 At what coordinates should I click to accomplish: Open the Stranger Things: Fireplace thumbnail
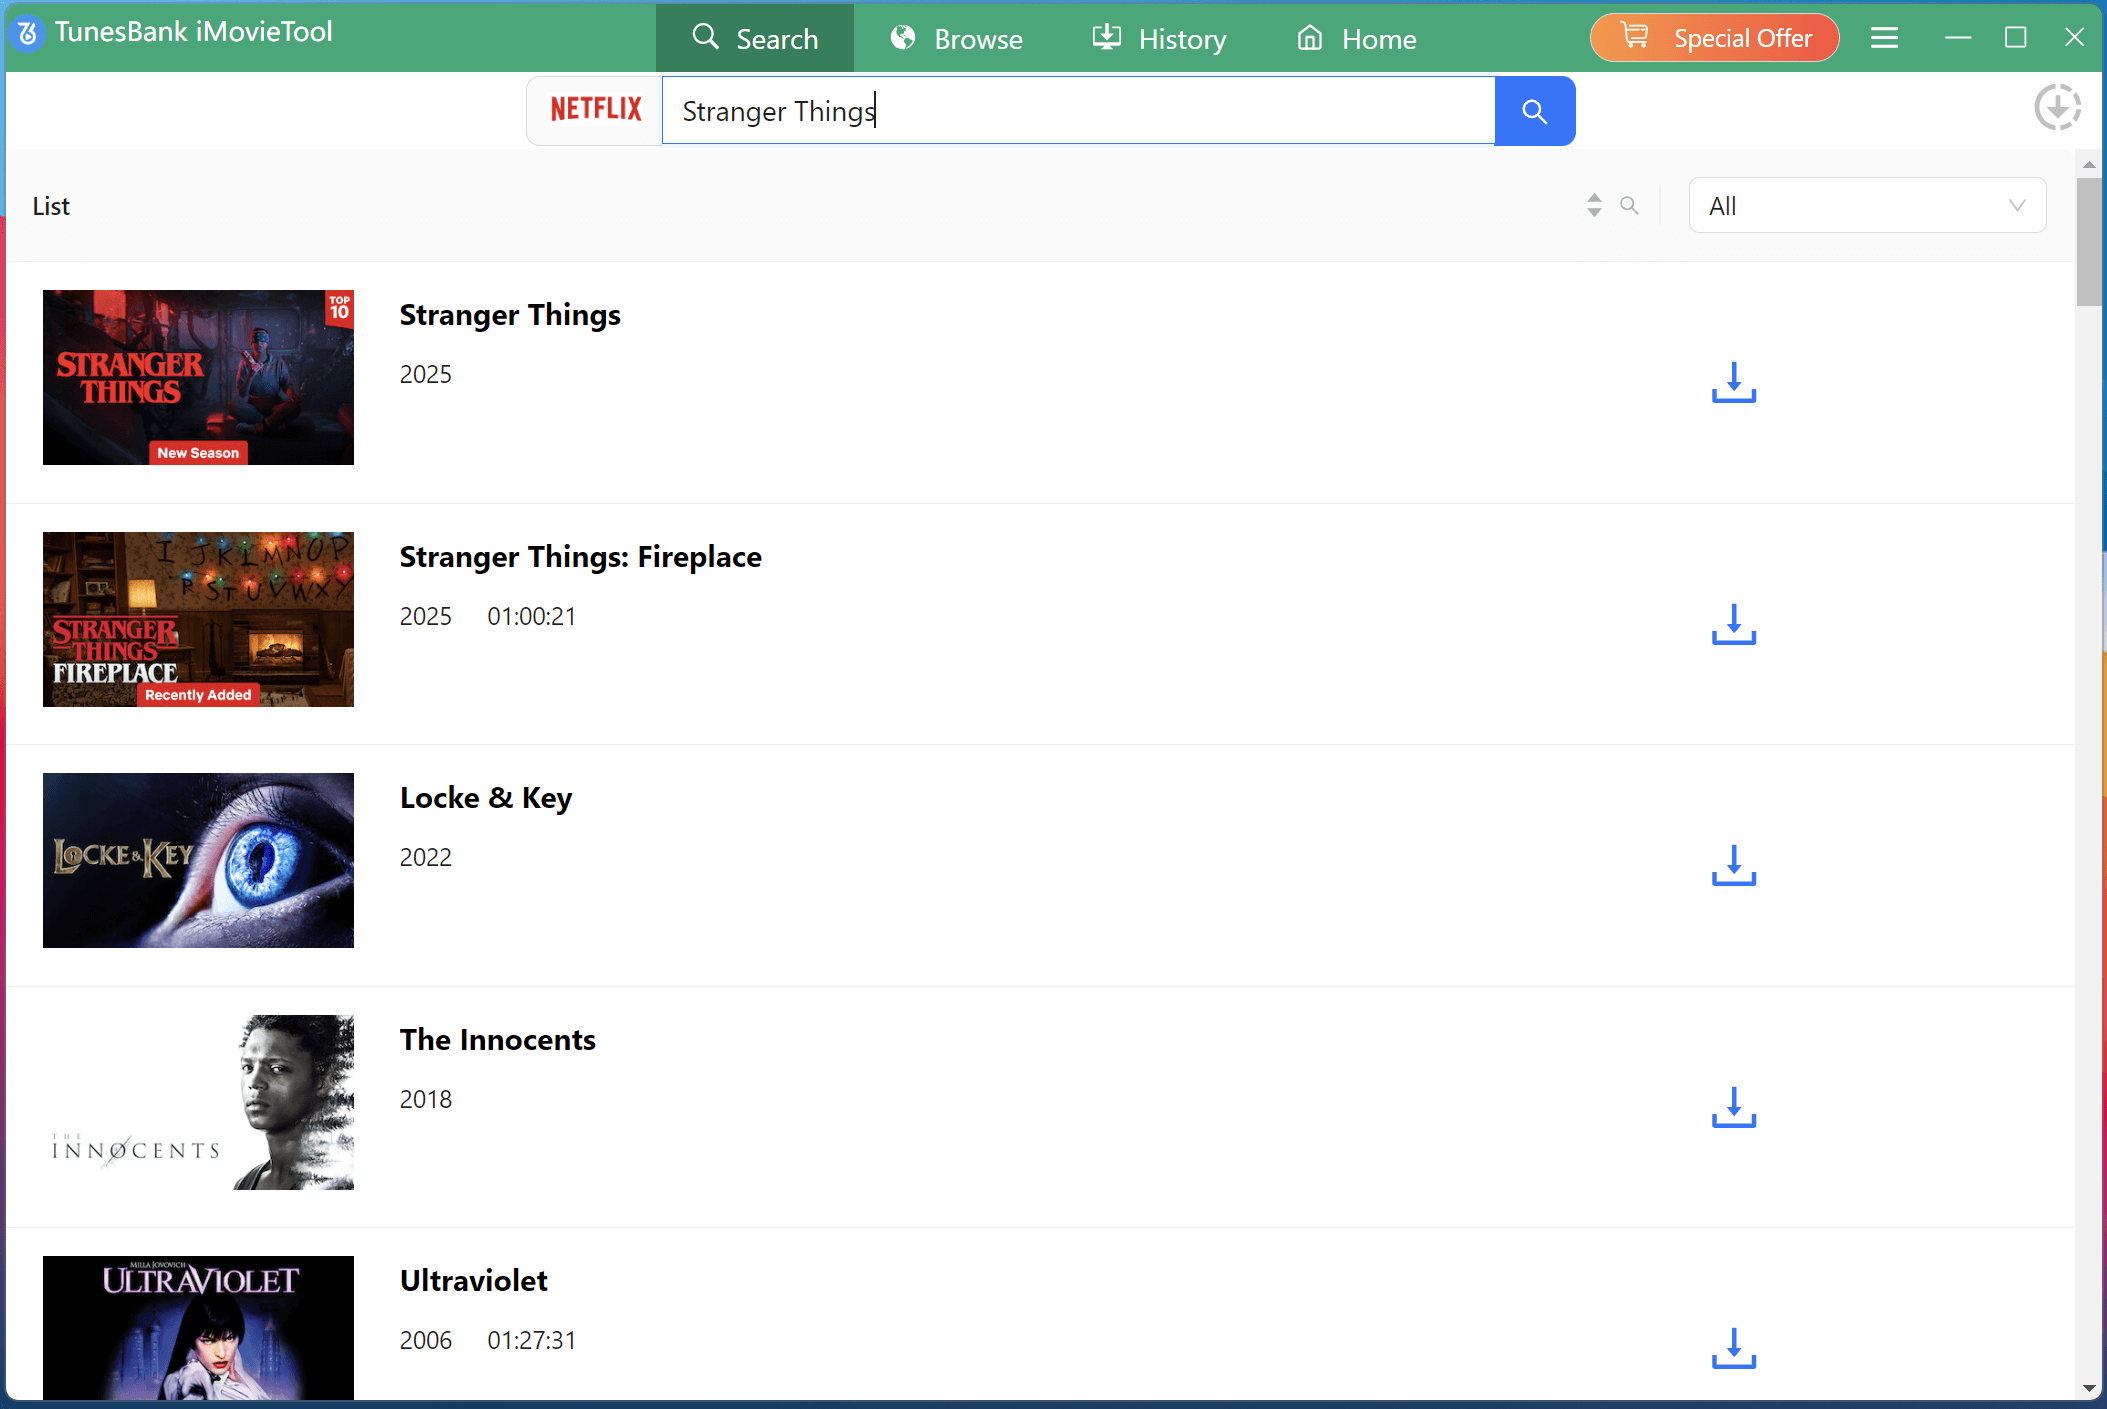click(x=198, y=619)
